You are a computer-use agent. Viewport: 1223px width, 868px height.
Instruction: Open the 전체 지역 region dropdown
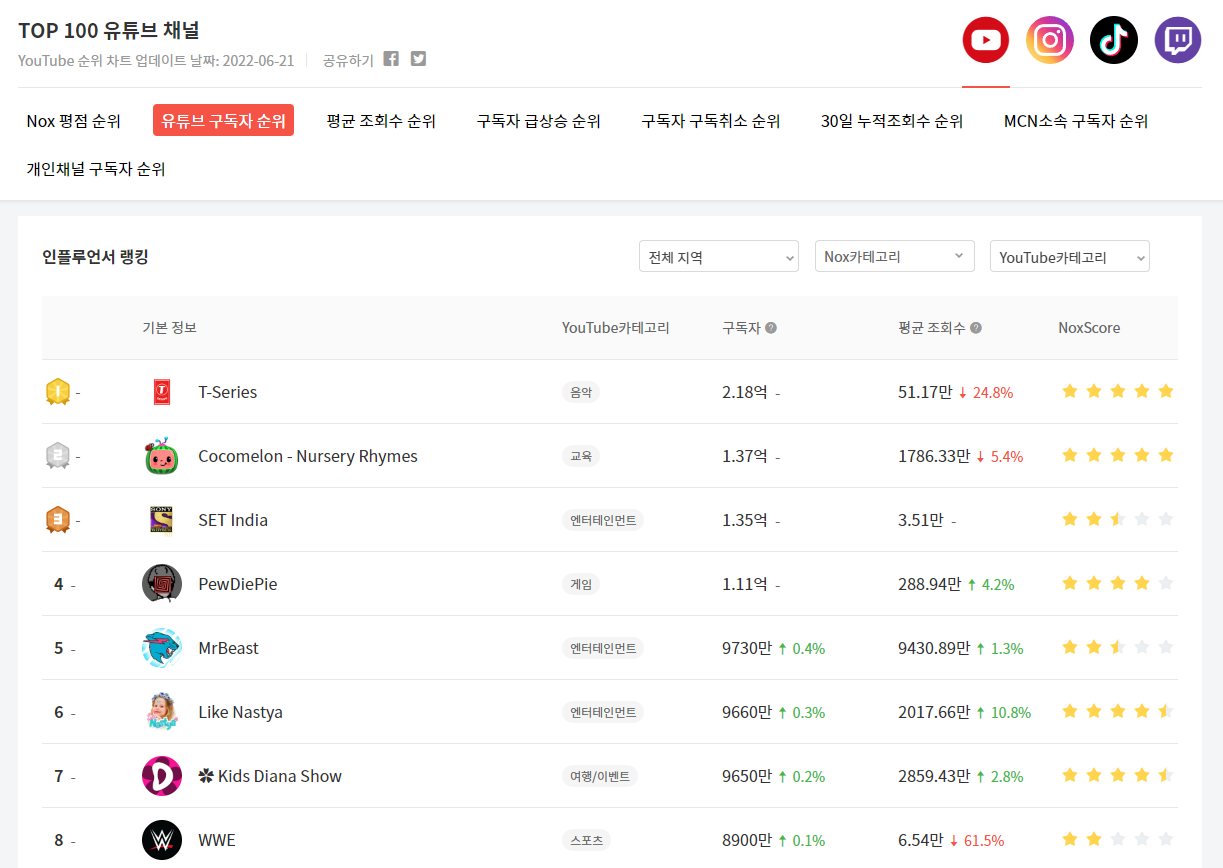(x=719, y=257)
